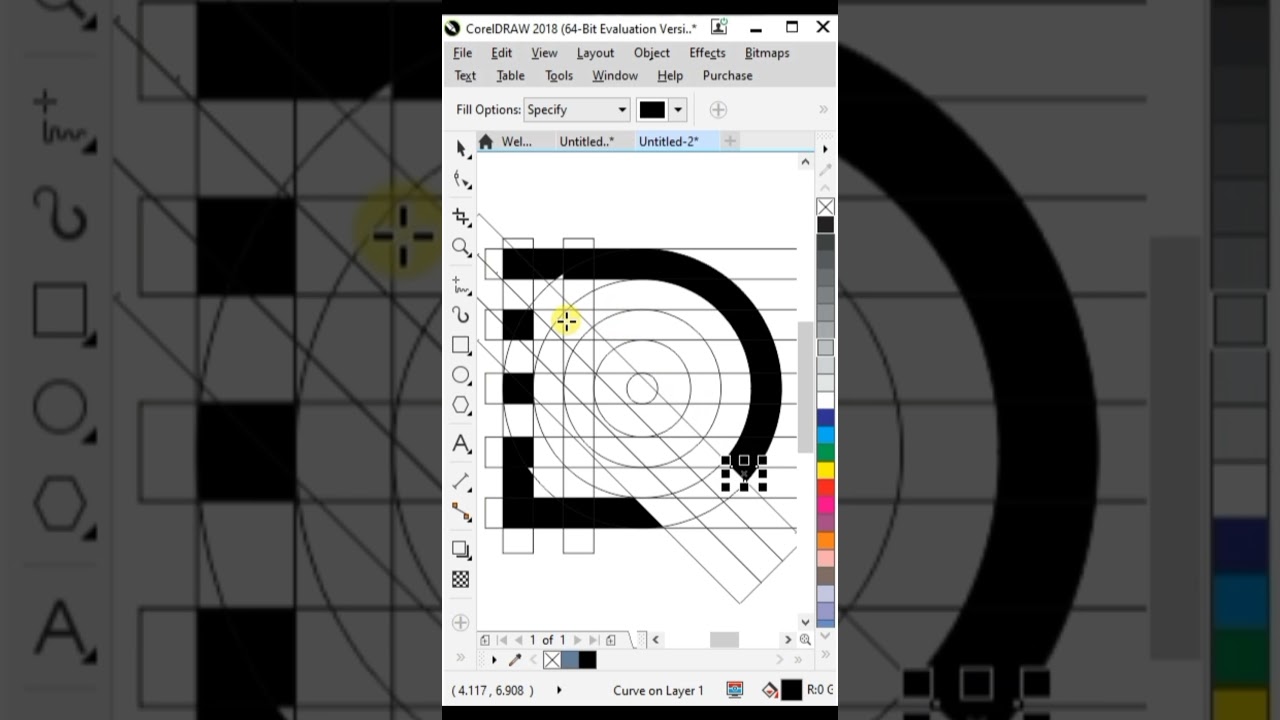
Task: Go to first page arrow
Action: coord(502,640)
